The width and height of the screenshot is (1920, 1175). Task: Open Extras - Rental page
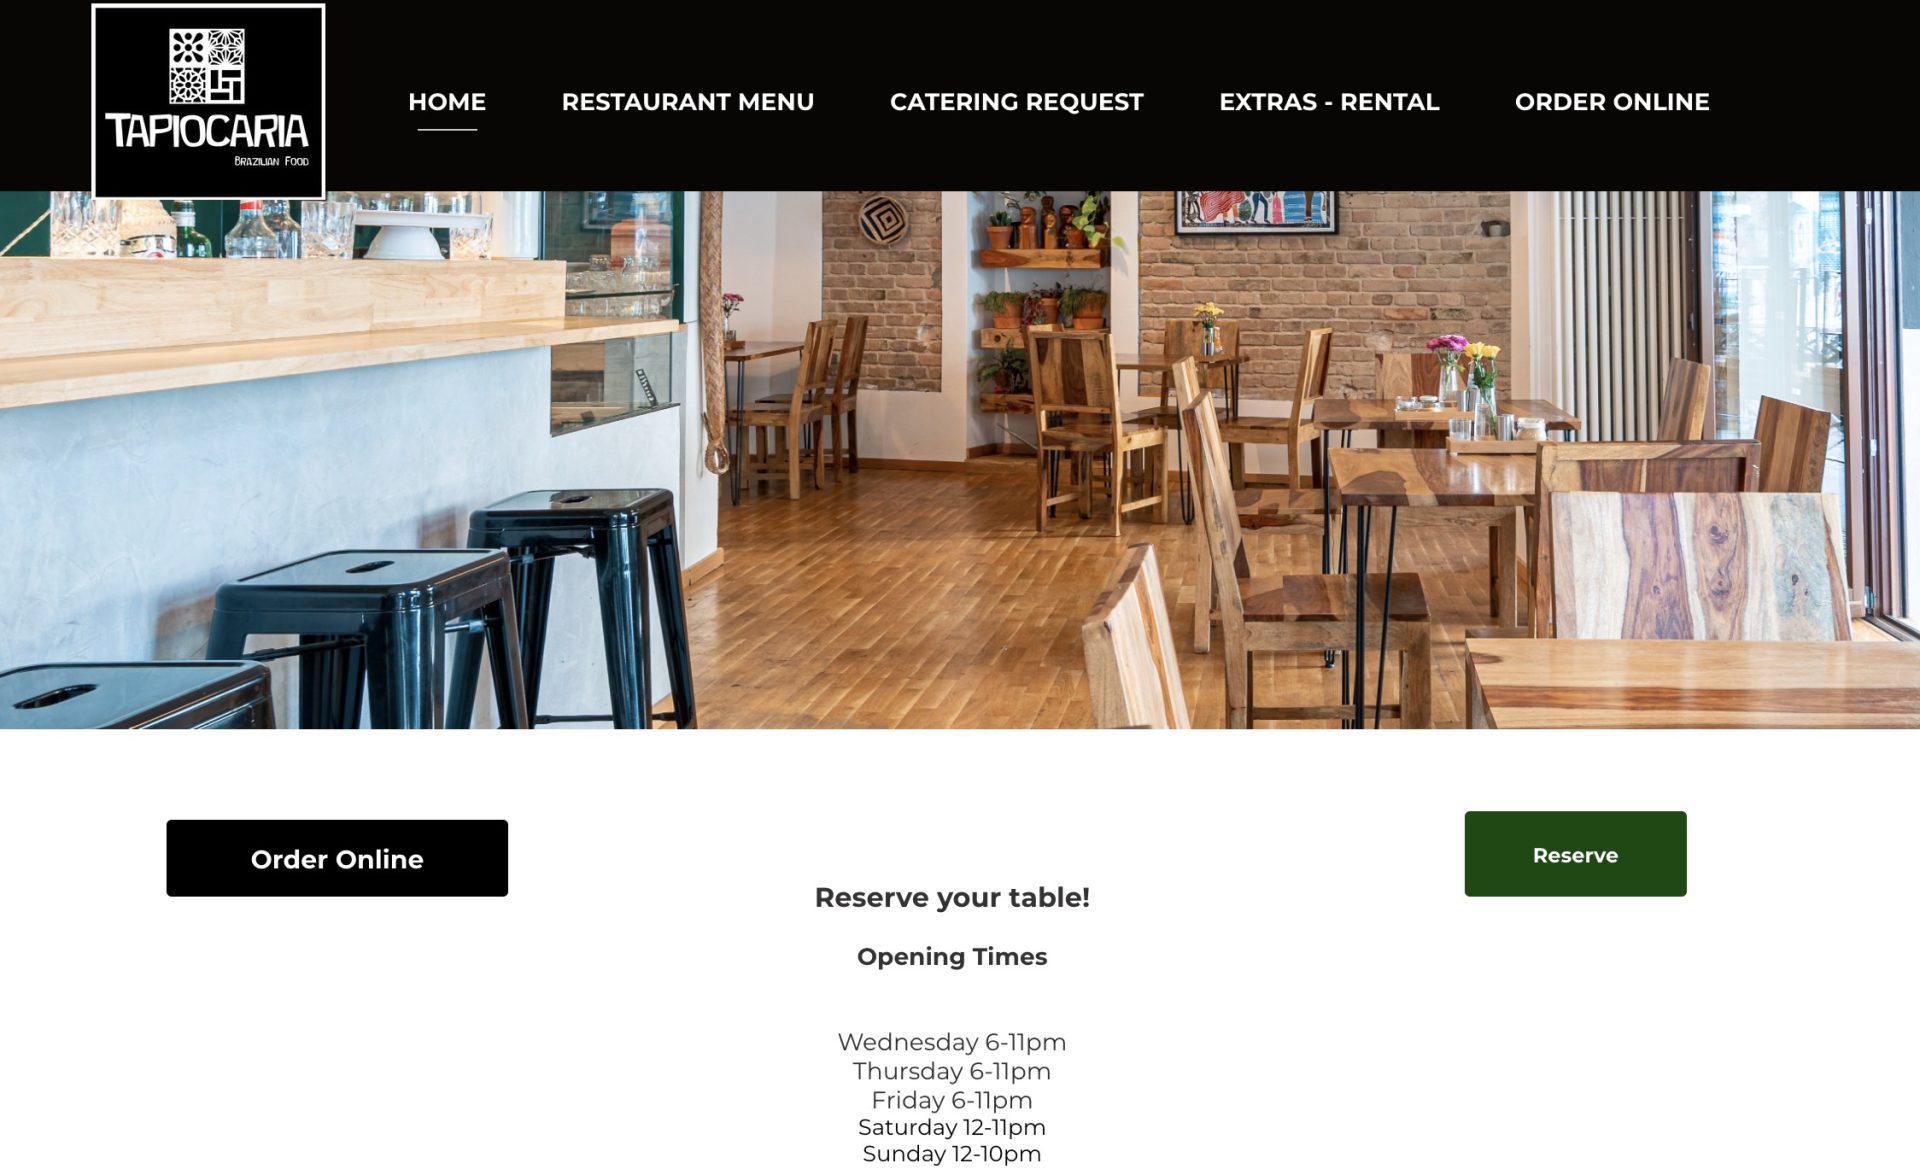click(x=1329, y=102)
